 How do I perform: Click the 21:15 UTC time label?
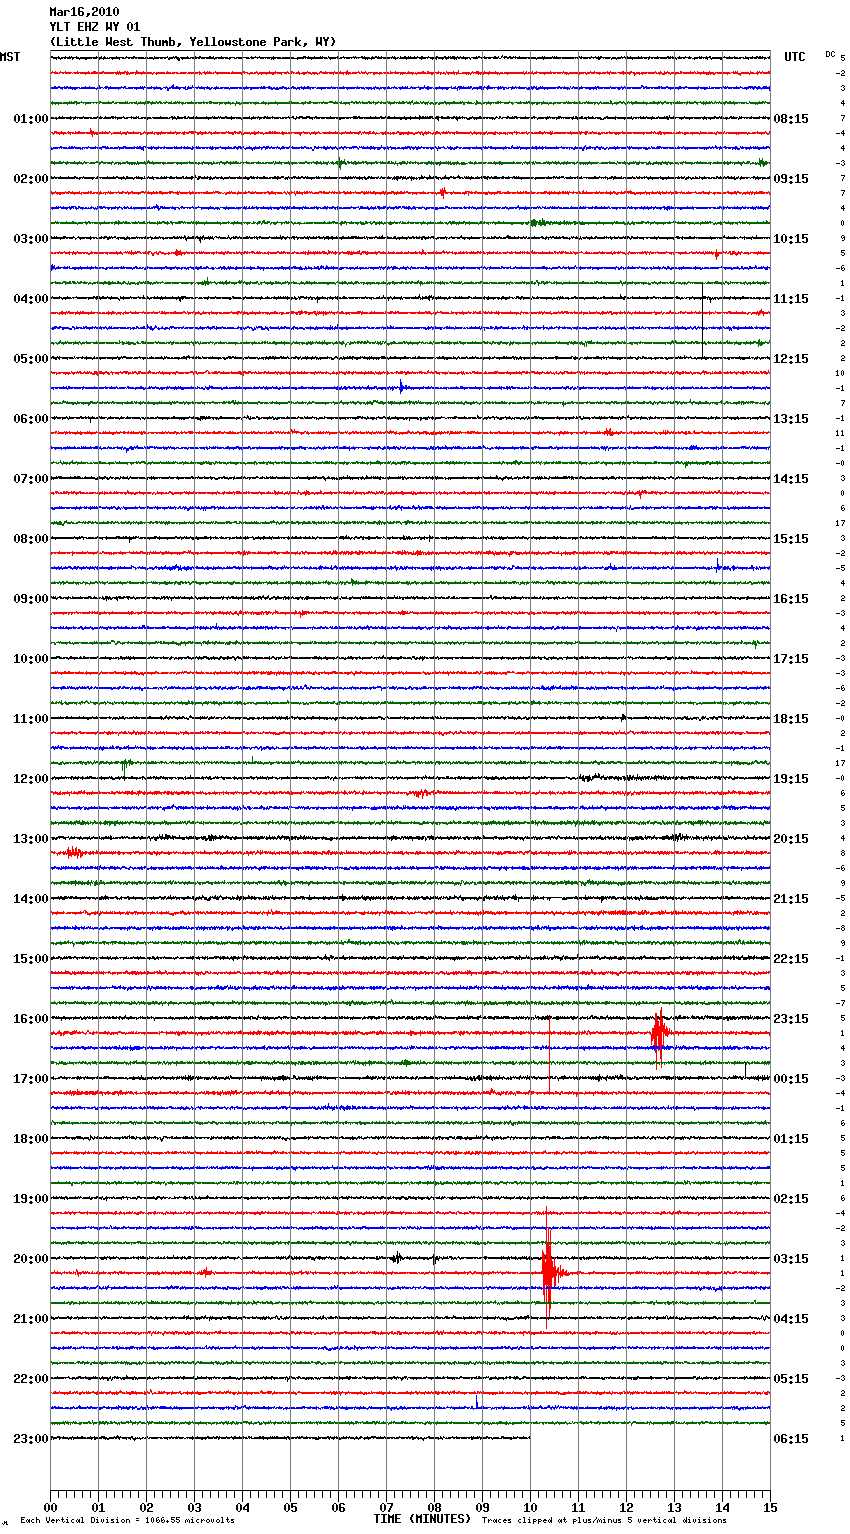791,899
